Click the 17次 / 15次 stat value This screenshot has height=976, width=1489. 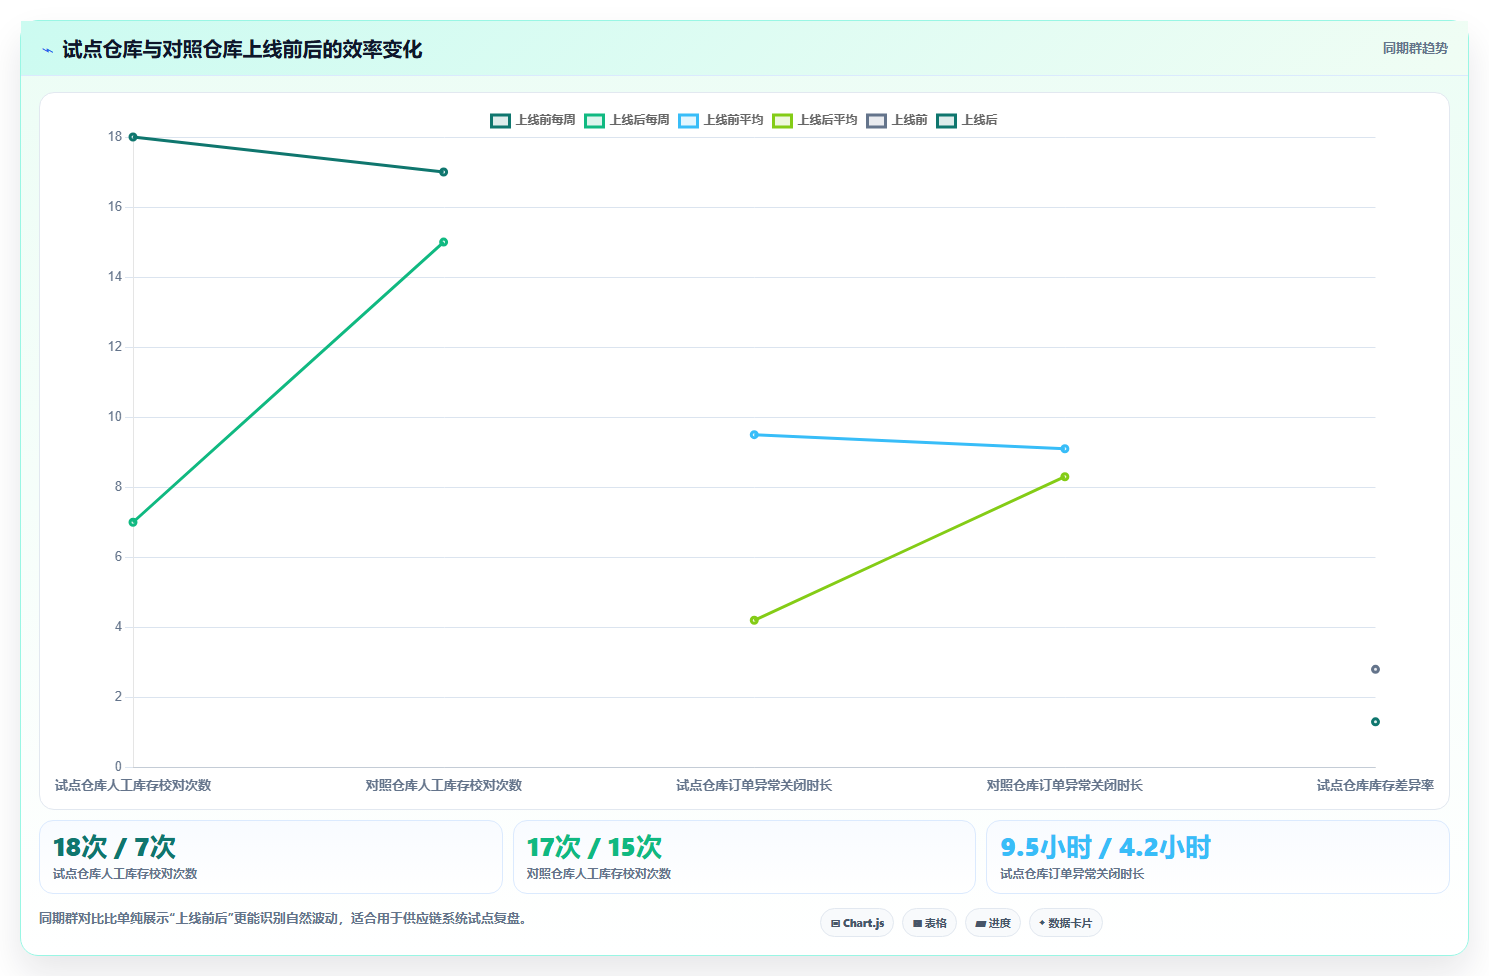[x=594, y=847]
